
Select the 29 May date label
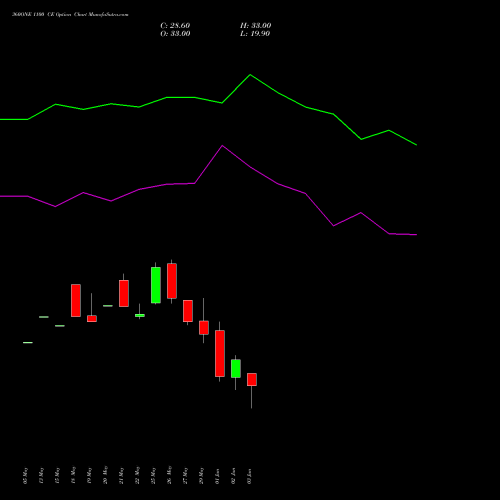pyautogui.click(x=201, y=476)
